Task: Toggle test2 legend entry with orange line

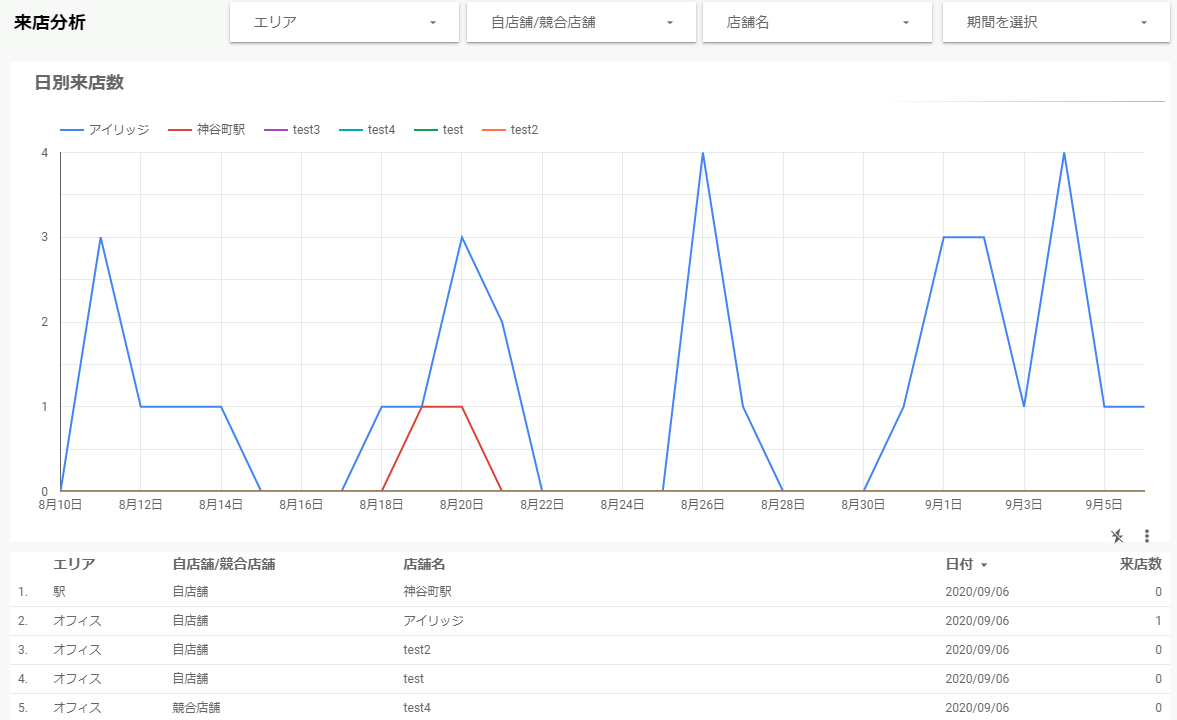Action: pos(510,130)
